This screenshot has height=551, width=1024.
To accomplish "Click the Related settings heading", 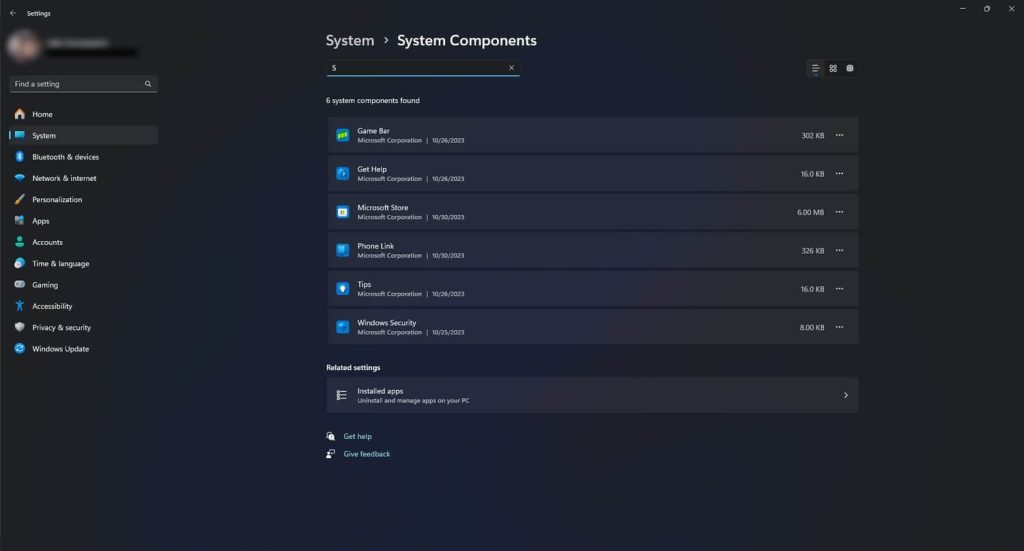I will (353, 368).
